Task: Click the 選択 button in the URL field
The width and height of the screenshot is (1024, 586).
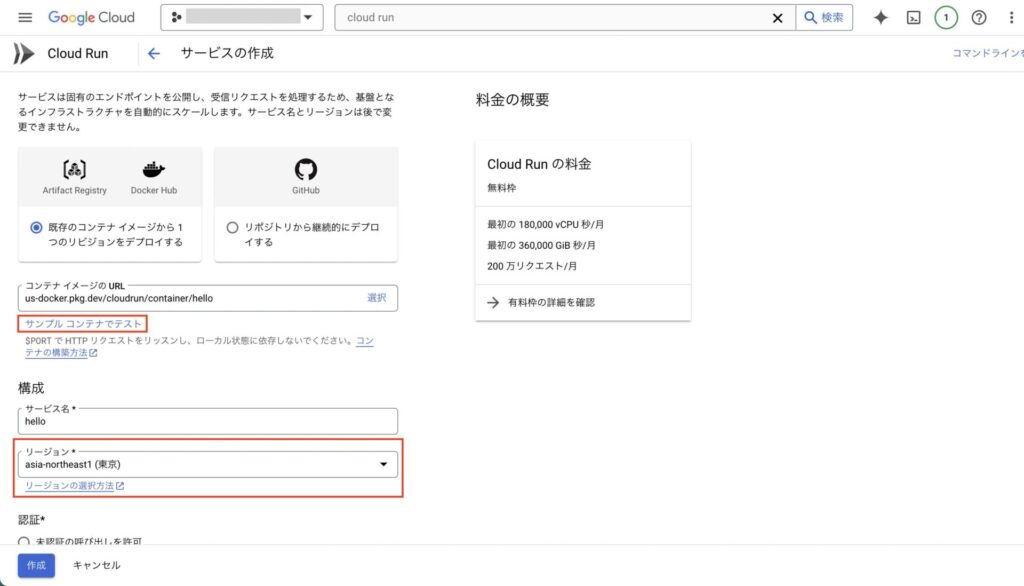Action: (377, 298)
